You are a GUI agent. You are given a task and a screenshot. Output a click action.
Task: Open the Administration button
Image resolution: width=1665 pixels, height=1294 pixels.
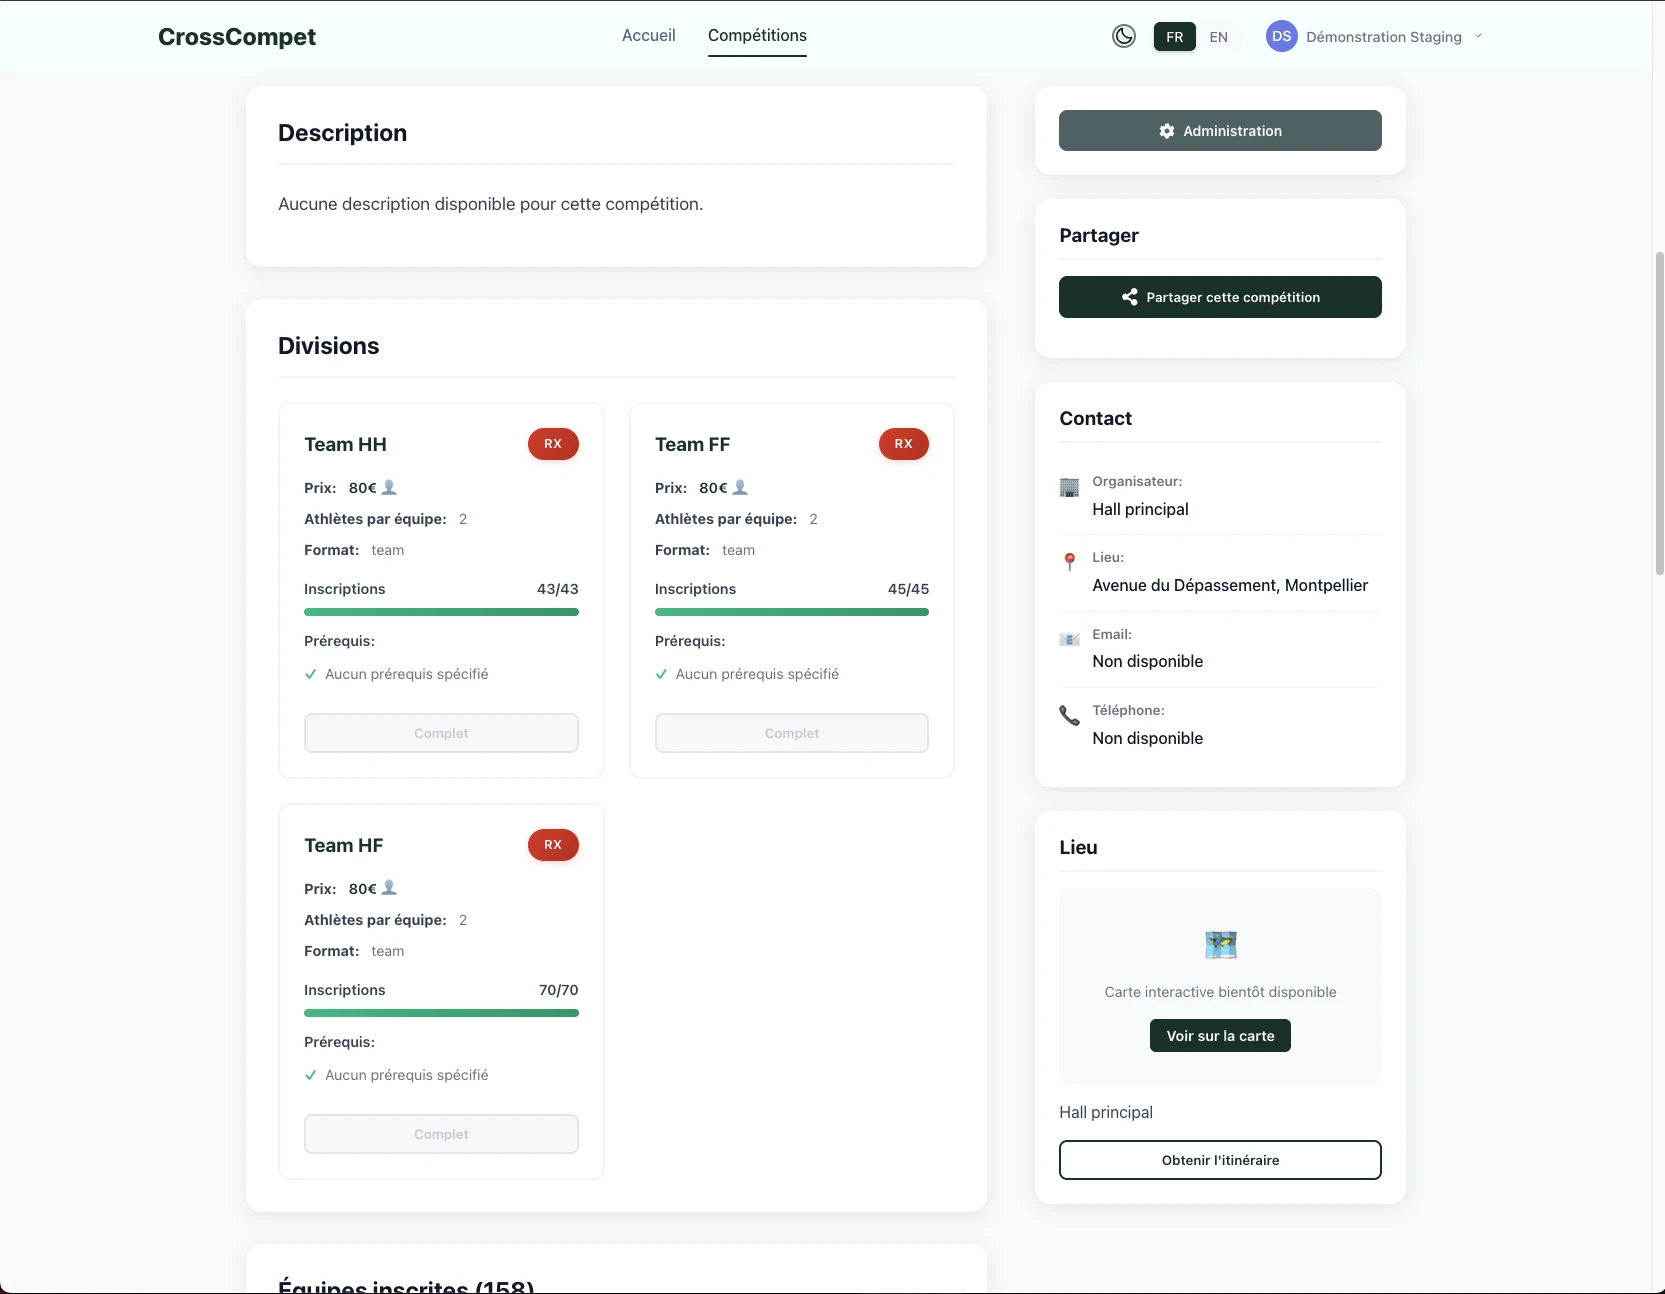(1220, 131)
